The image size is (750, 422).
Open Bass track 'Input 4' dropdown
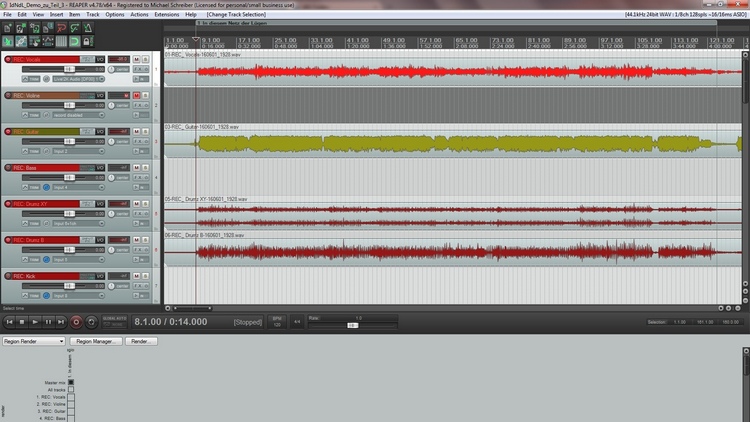78,187
